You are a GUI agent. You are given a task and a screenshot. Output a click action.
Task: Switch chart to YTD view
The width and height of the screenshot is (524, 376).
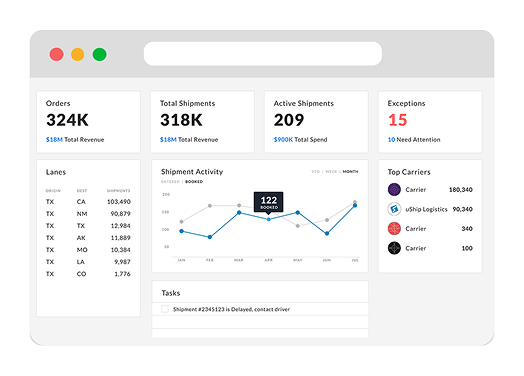point(315,171)
